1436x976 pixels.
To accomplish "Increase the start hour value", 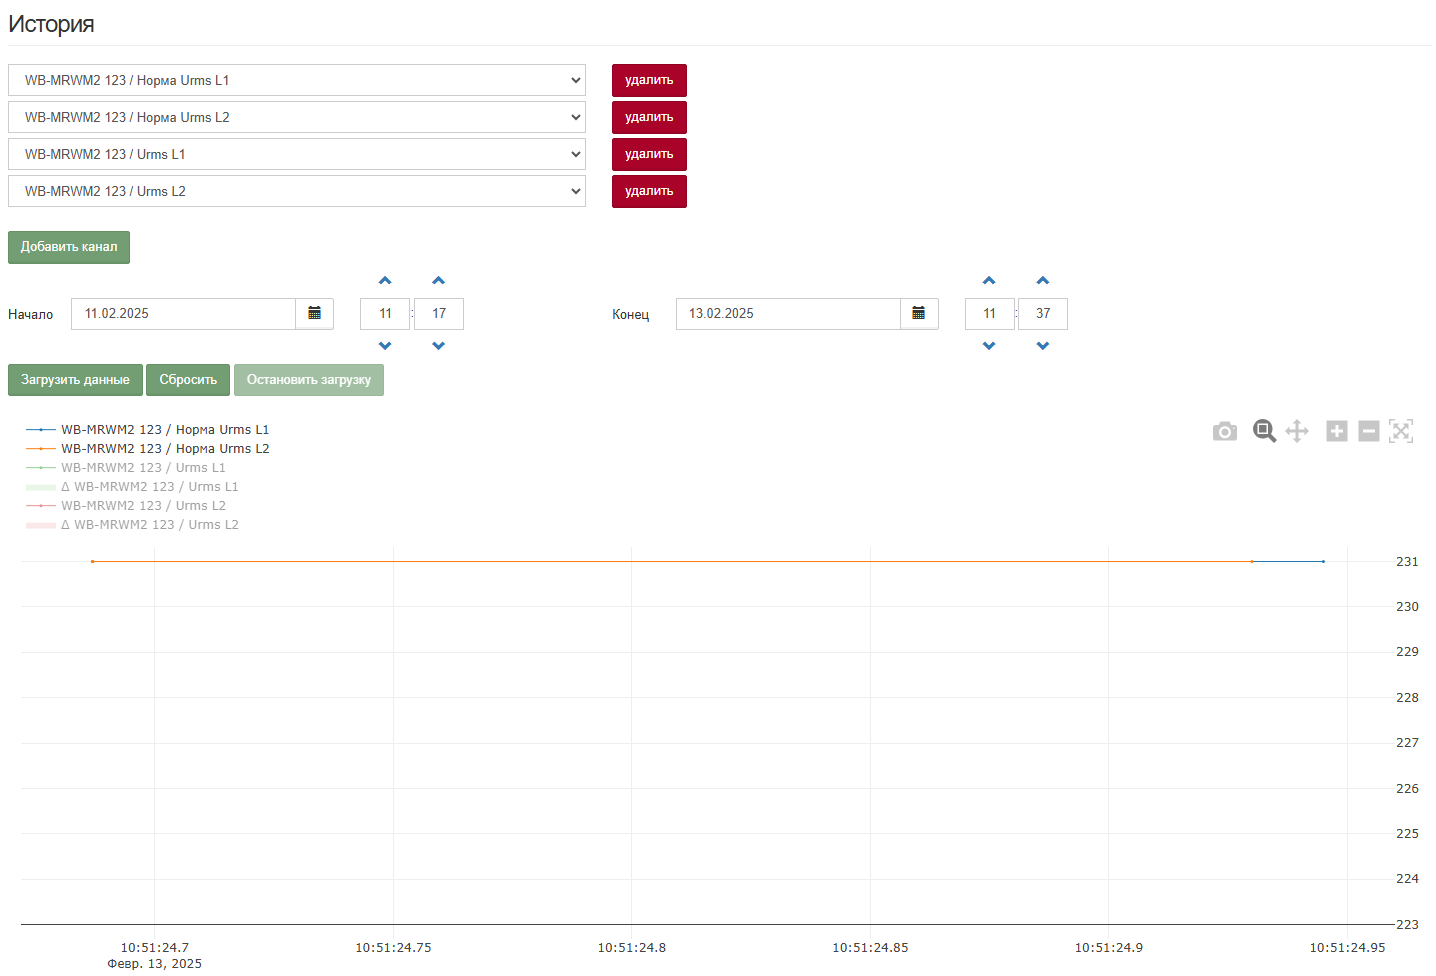I will pyautogui.click(x=385, y=281).
